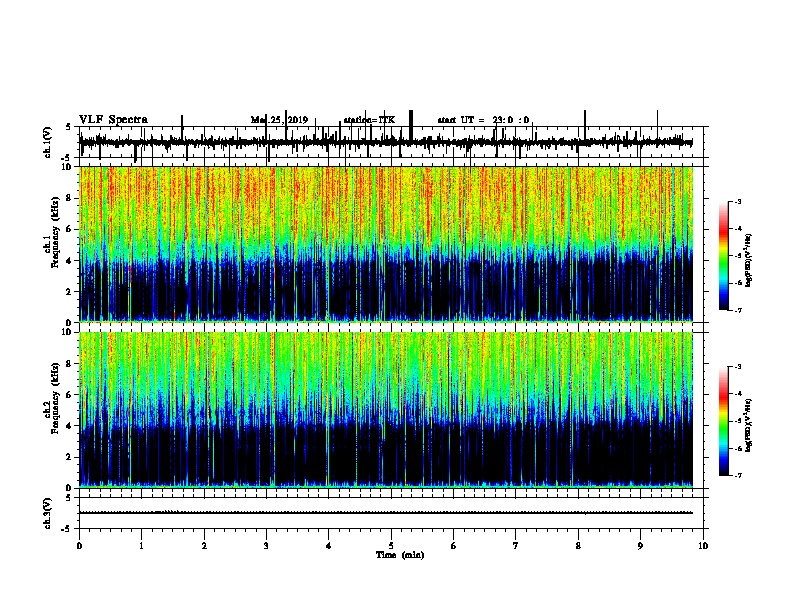The height and width of the screenshot is (612, 792).
Task: Click the '6' tick on the Time axis
Action: click(453, 546)
